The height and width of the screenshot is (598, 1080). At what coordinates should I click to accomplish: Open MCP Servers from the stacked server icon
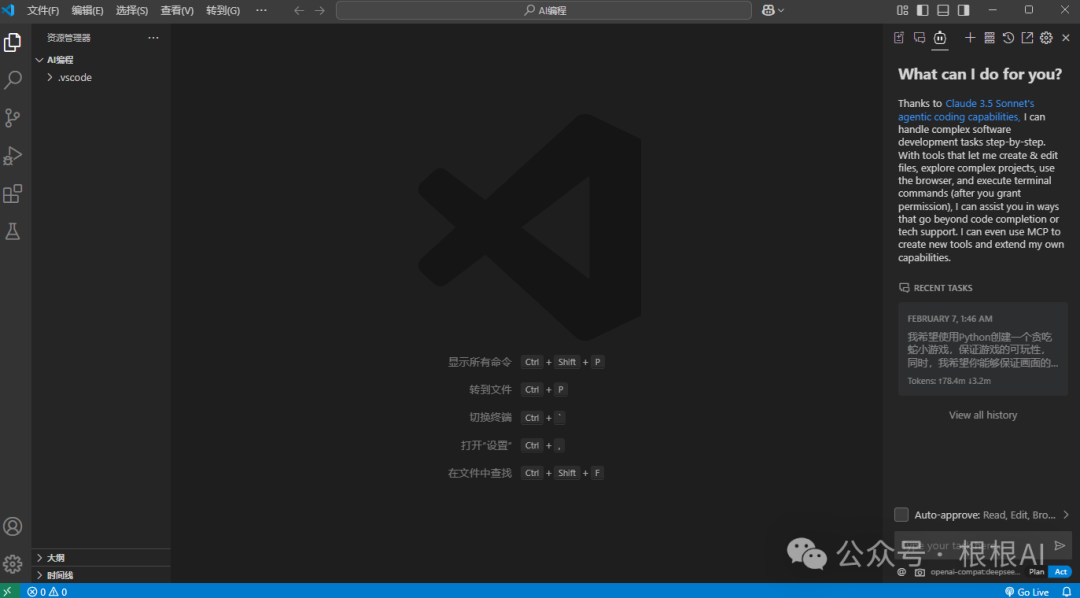pos(989,38)
